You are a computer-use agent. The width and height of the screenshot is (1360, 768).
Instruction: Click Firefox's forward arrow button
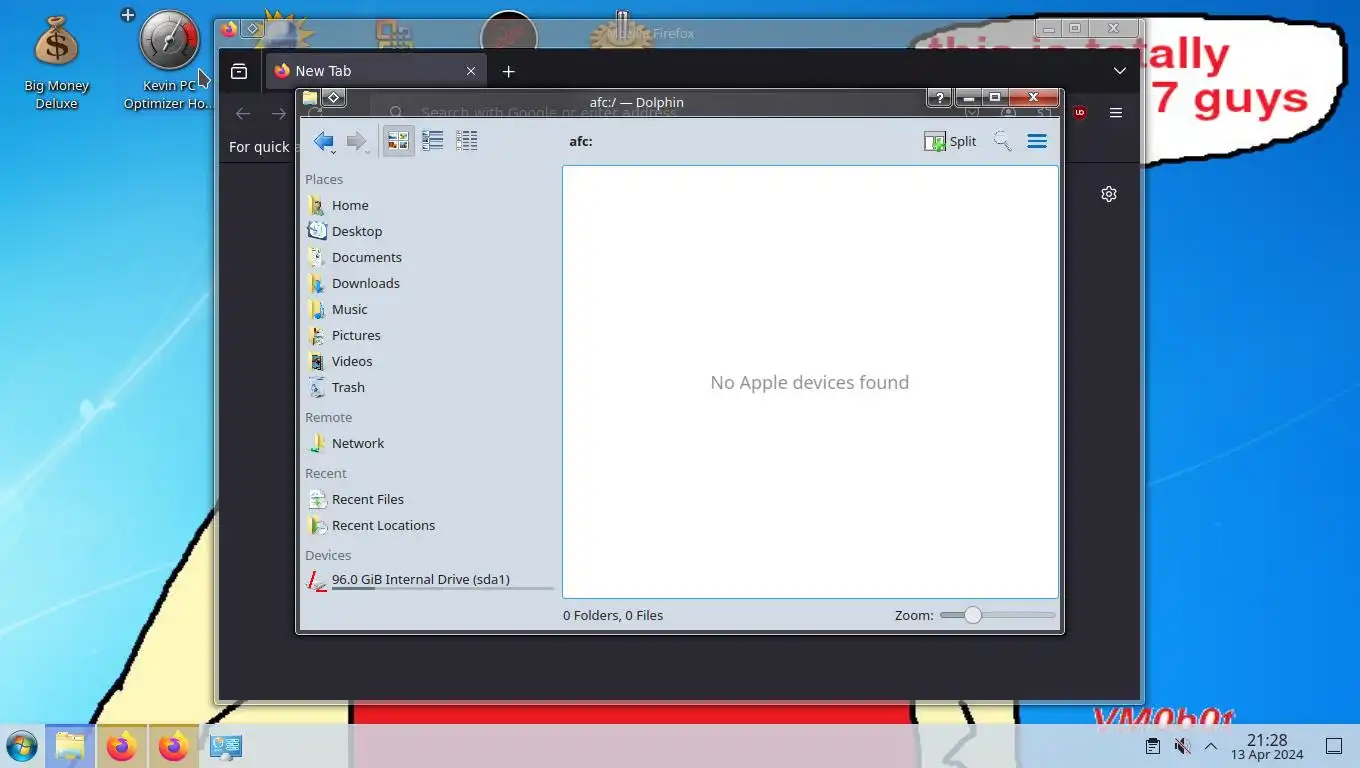click(279, 113)
